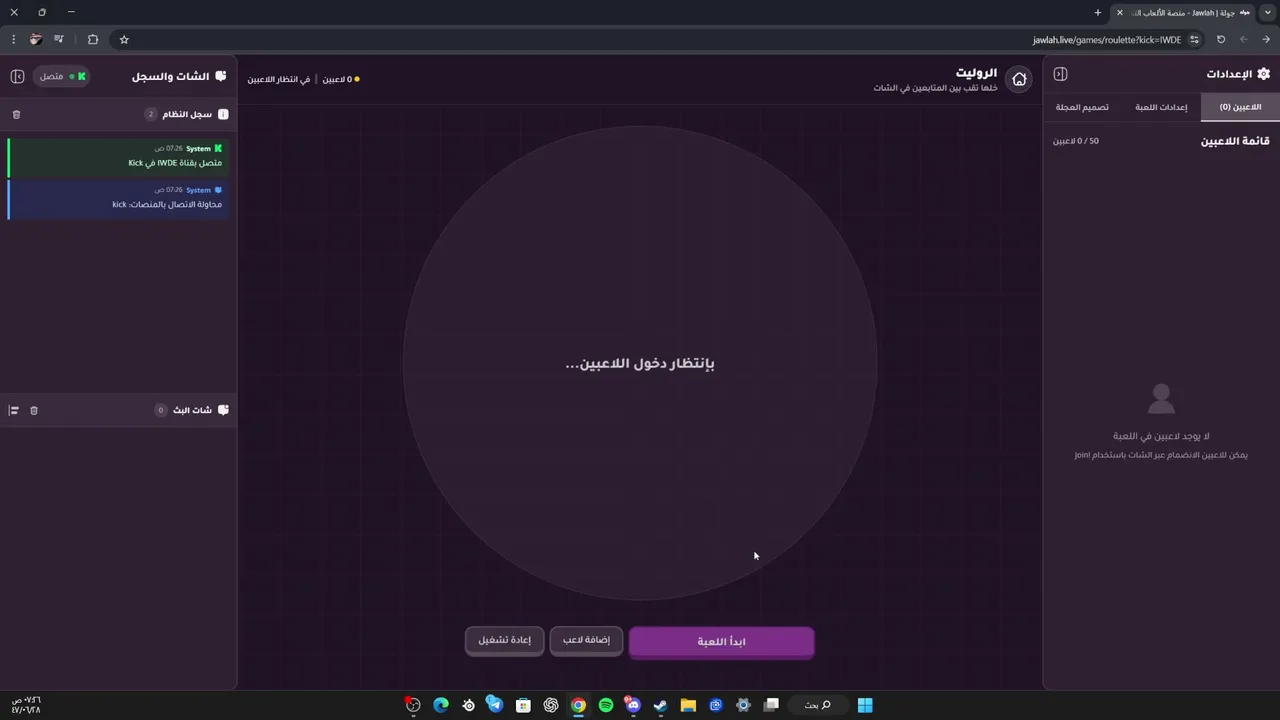Viewport: 1280px width, 720px height.
Task: Open ChatGPT from the taskbar
Action: 551,705
